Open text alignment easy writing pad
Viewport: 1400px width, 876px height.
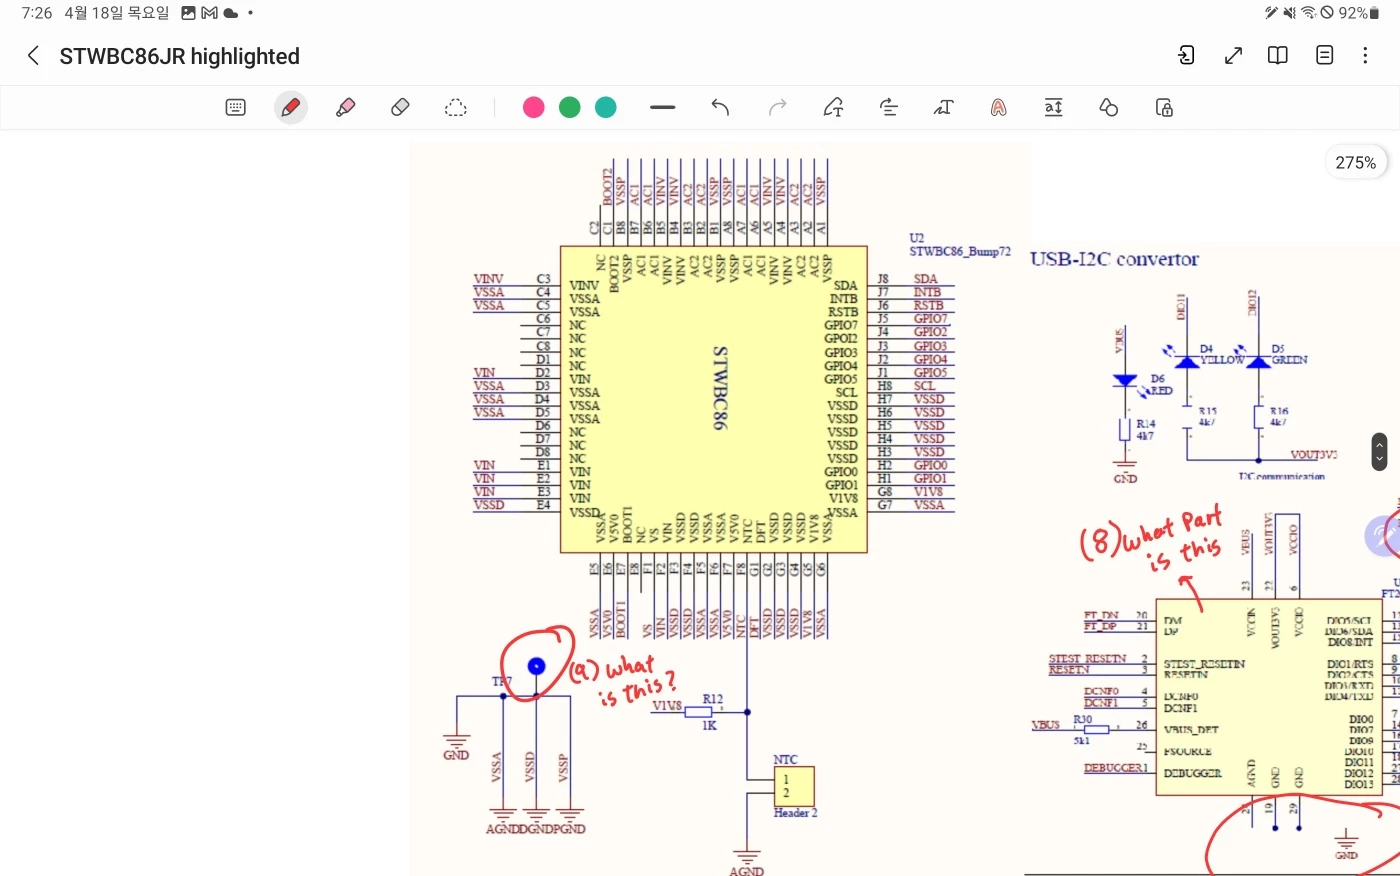1053,107
